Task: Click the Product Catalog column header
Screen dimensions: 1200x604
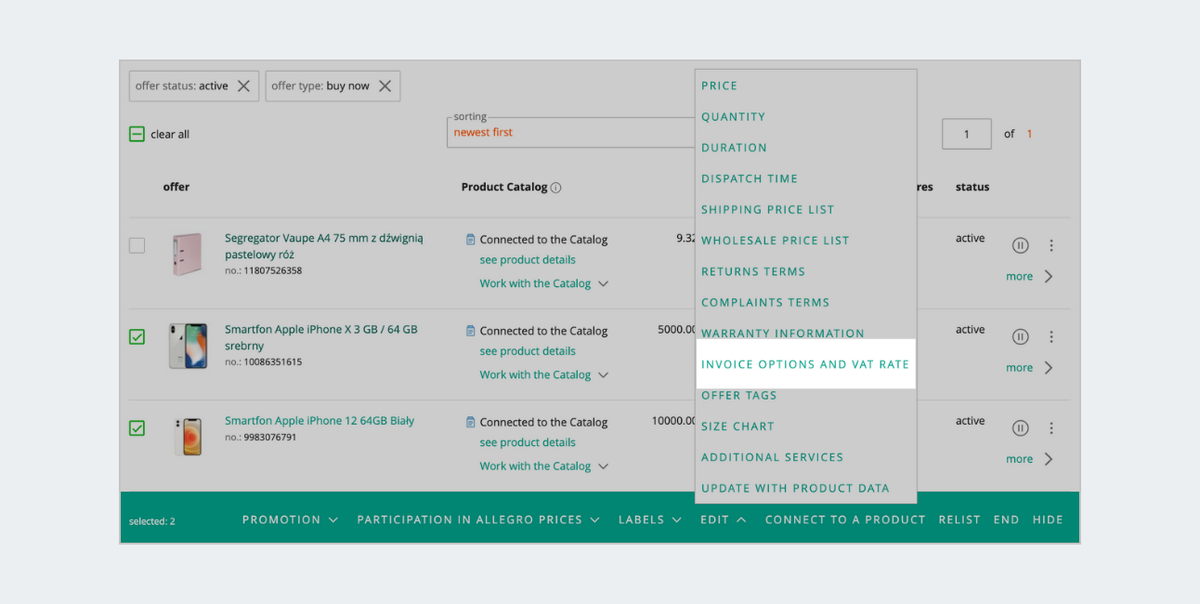Action: tap(504, 187)
